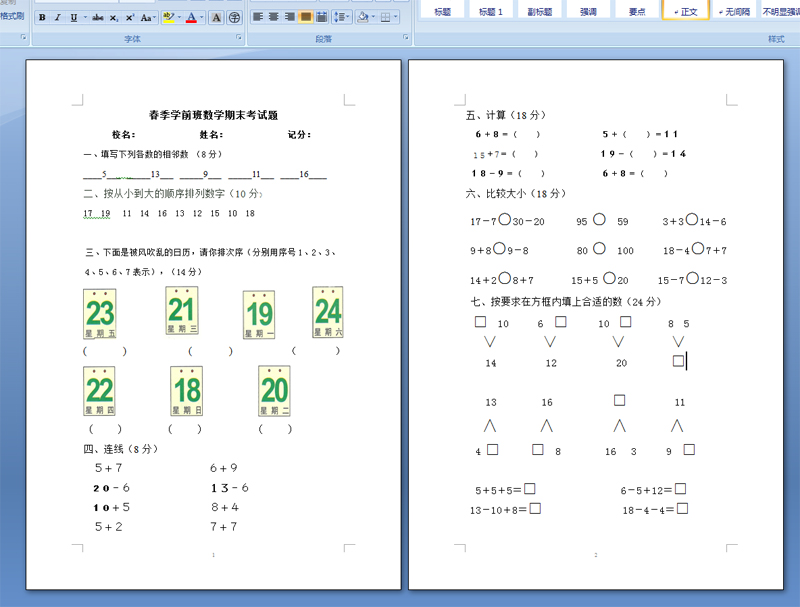The height and width of the screenshot is (607, 800).
Task: Click the expression 10 + 5 in 连线 section
Action: click(111, 508)
